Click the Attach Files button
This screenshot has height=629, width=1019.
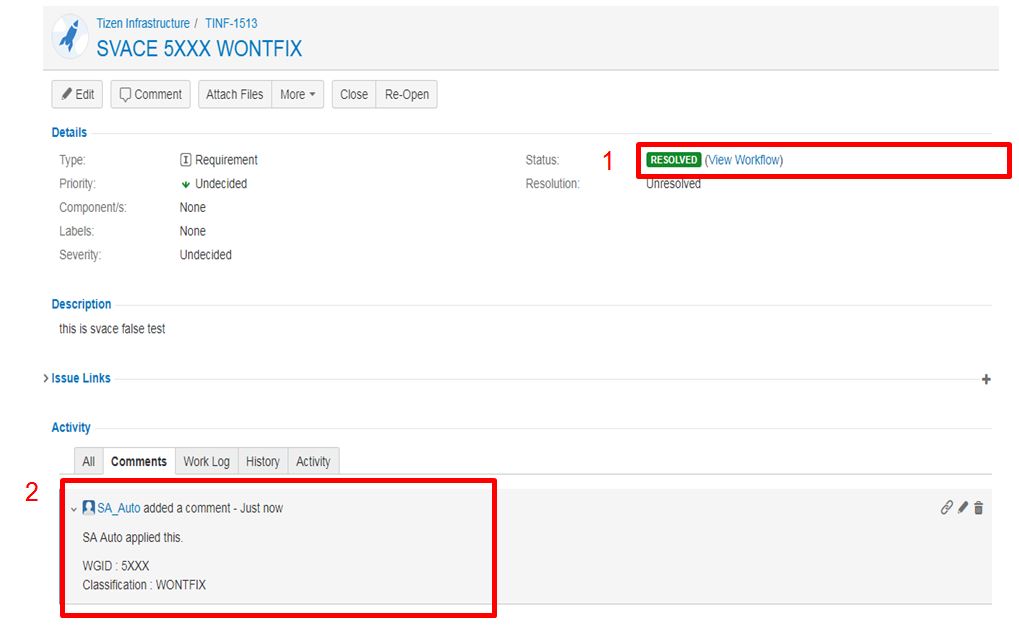tap(234, 94)
